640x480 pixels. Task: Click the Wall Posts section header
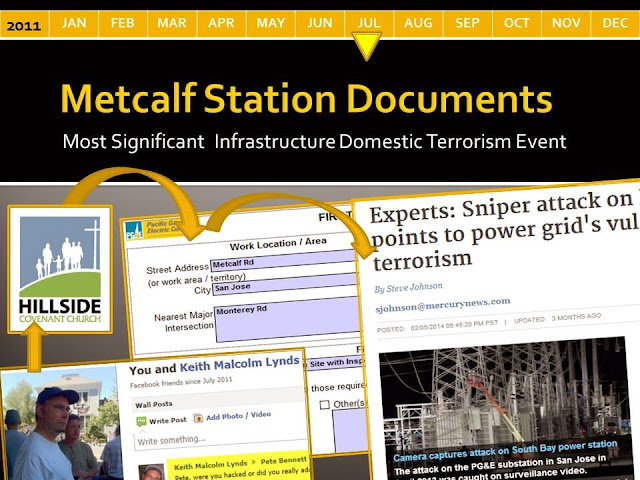(153, 404)
